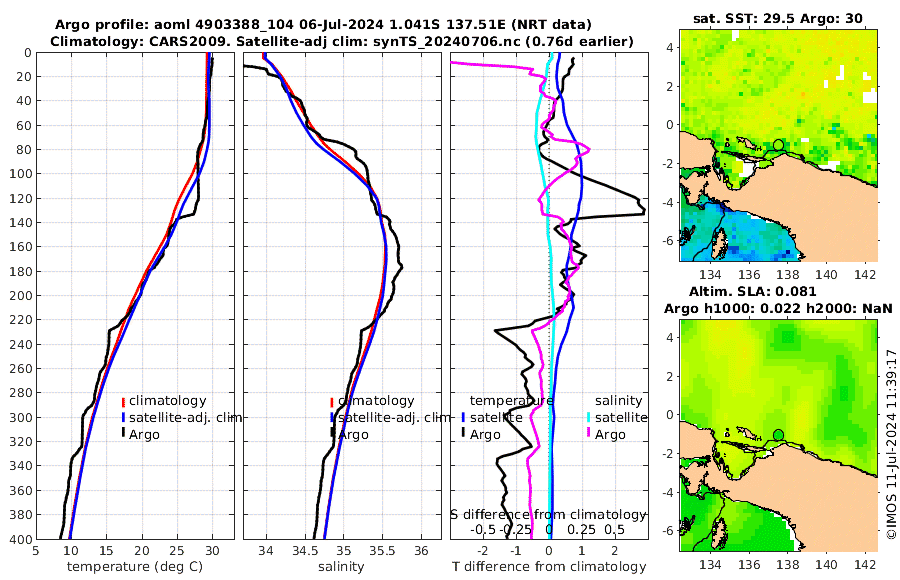Click red climatology legend marker in temperature plot
The height and width of the screenshot is (580, 900).
123,401
